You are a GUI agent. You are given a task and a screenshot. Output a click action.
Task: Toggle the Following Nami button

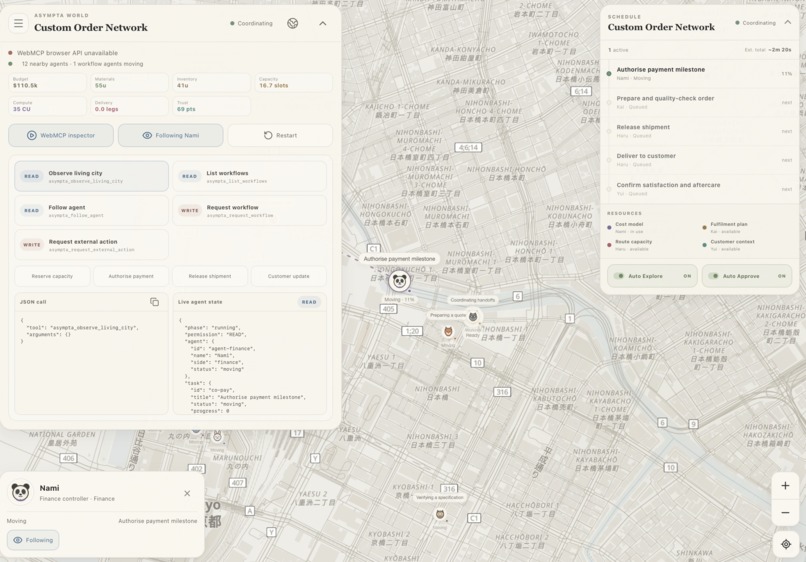coord(171,135)
